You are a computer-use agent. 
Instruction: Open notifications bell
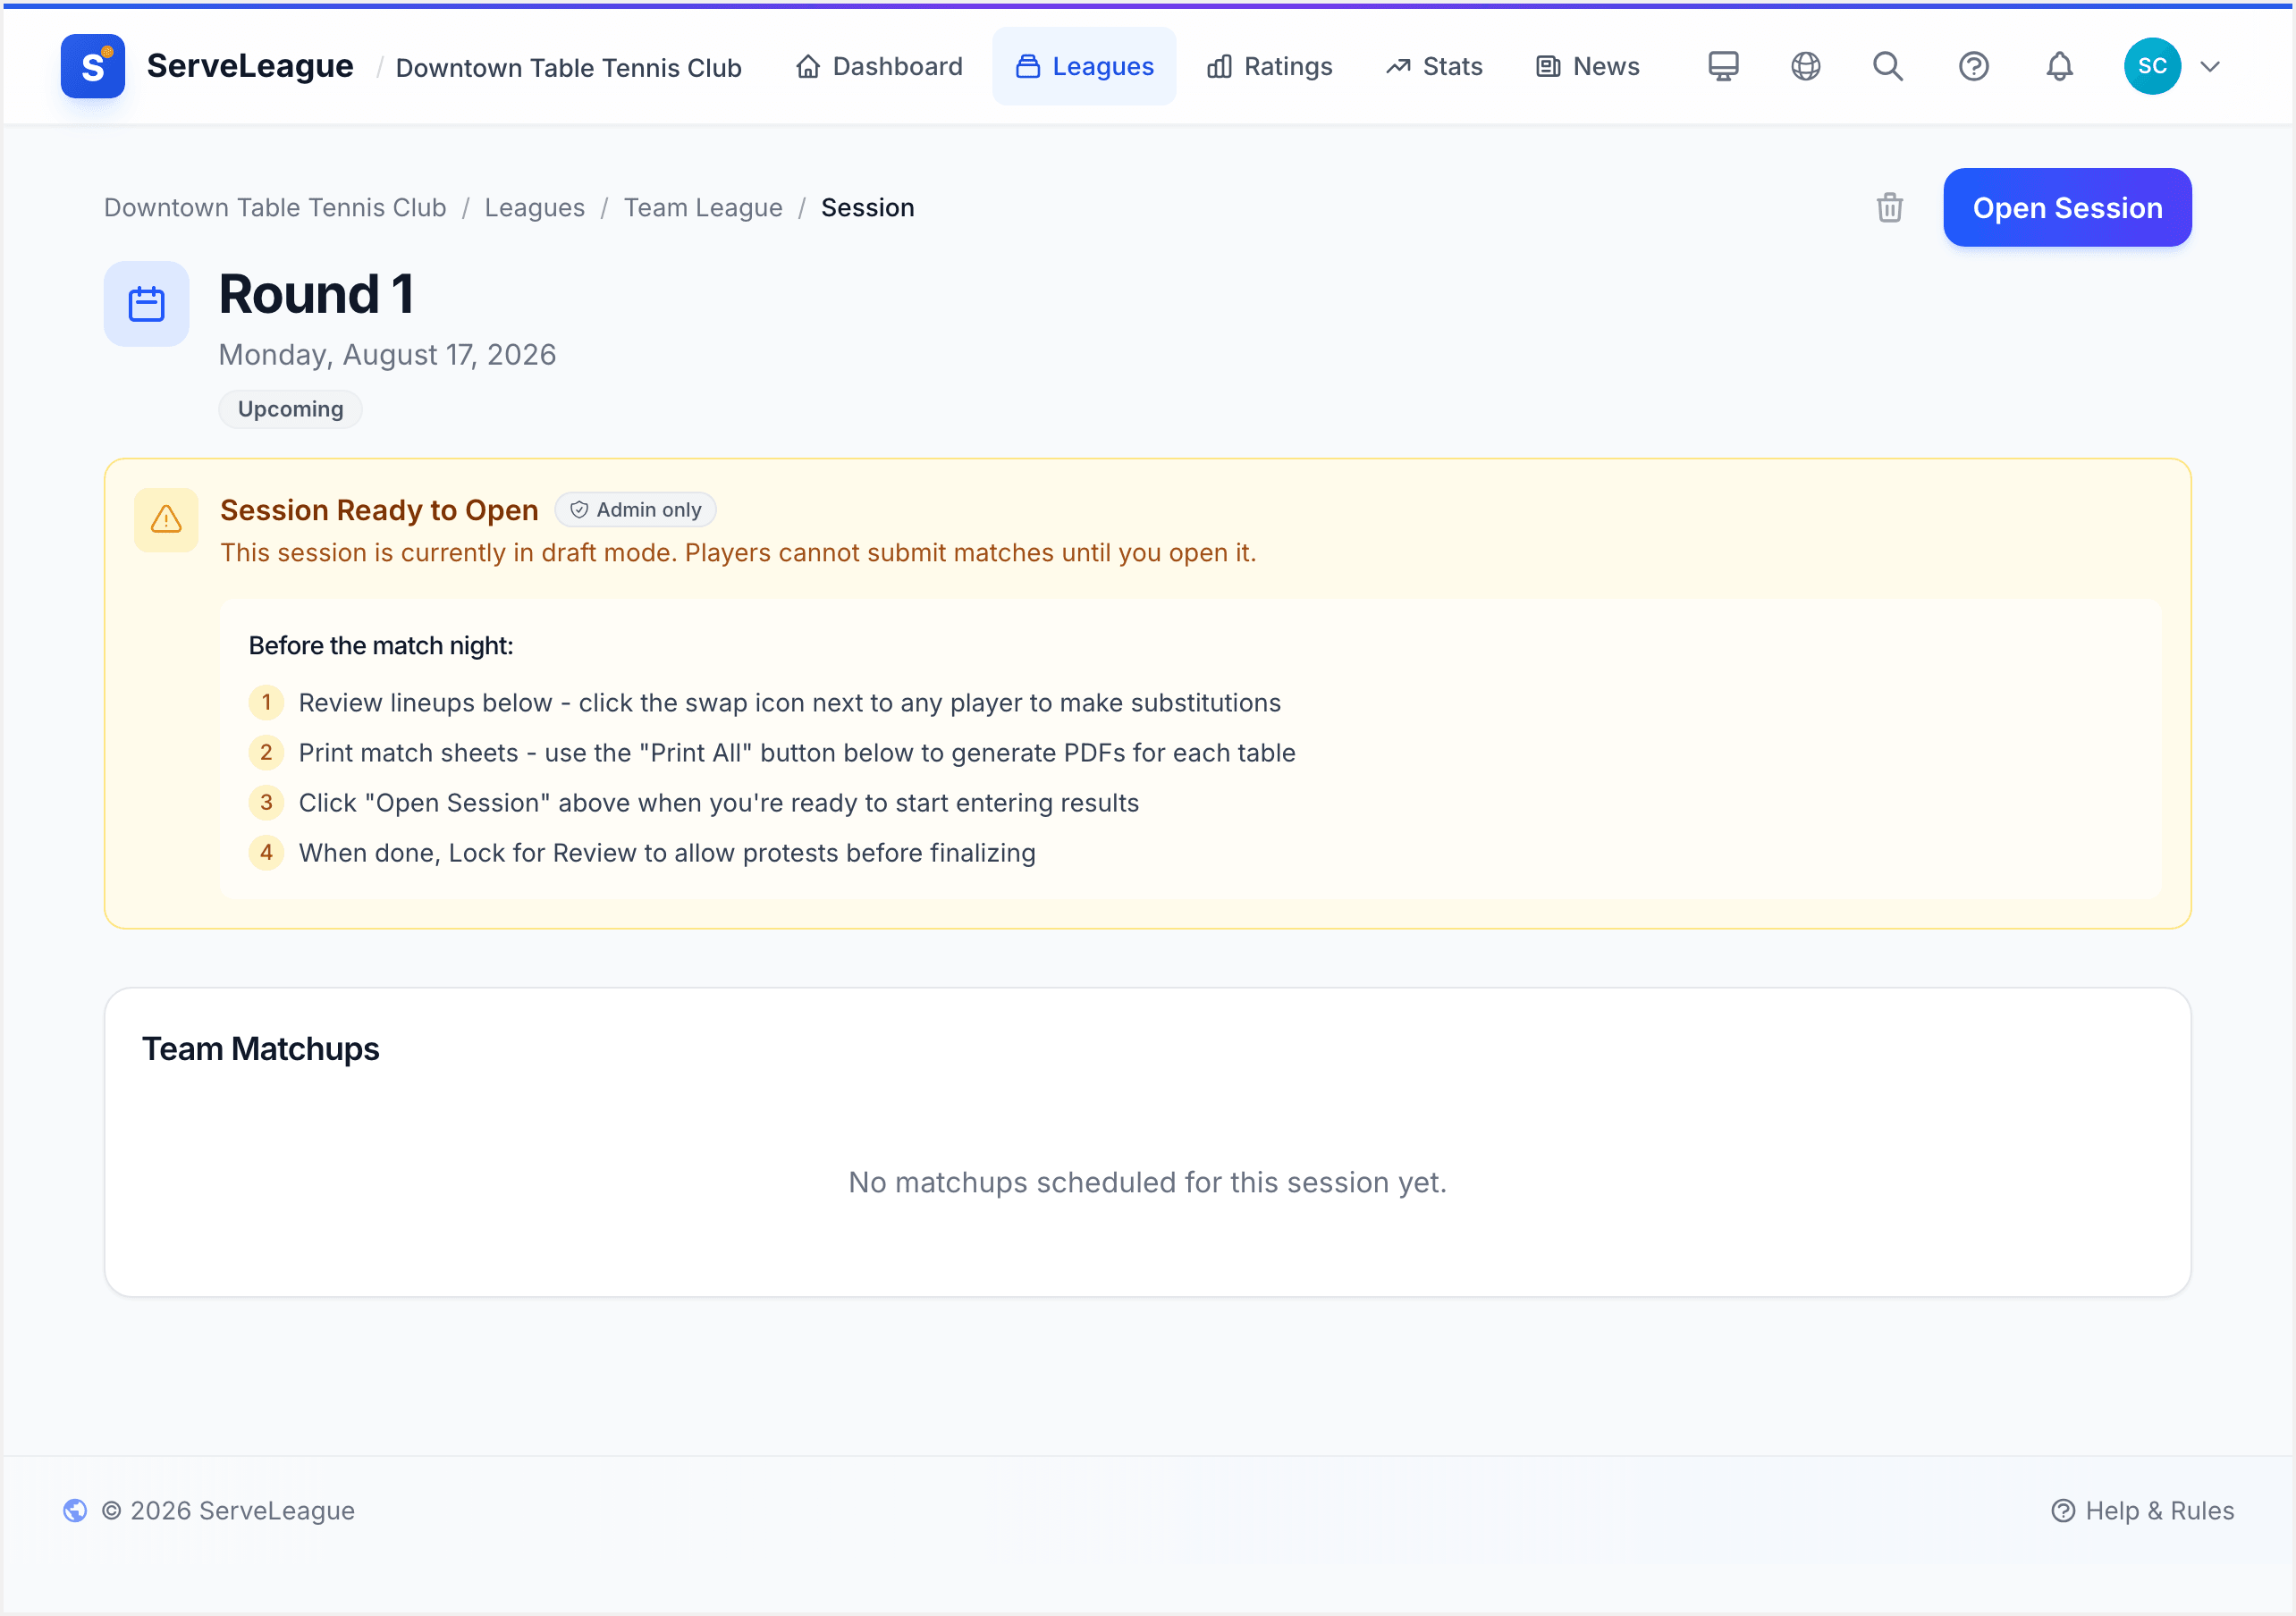click(x=2059, y=66)
